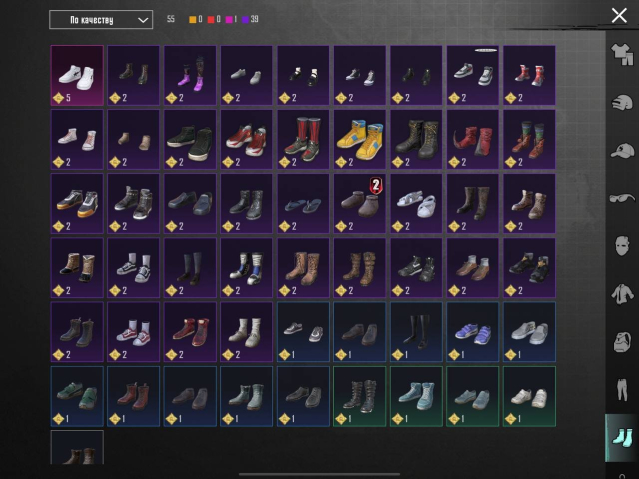Viewport: 639px width, 479px height.
Task: Select the cap headwear category icon
Action: click(622, 150)
